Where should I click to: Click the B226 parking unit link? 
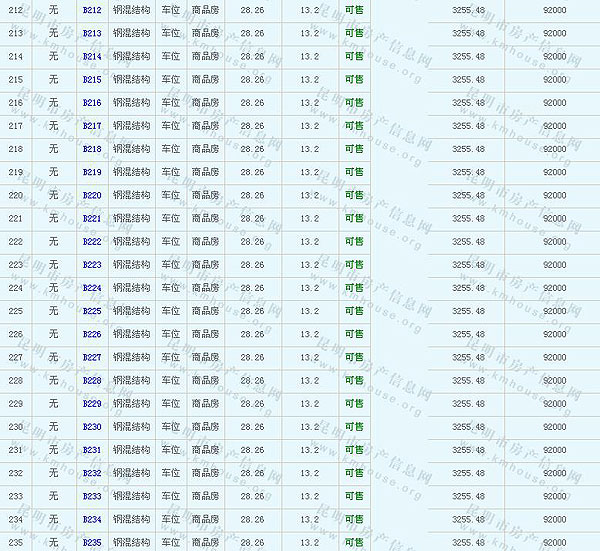[92, 334]
